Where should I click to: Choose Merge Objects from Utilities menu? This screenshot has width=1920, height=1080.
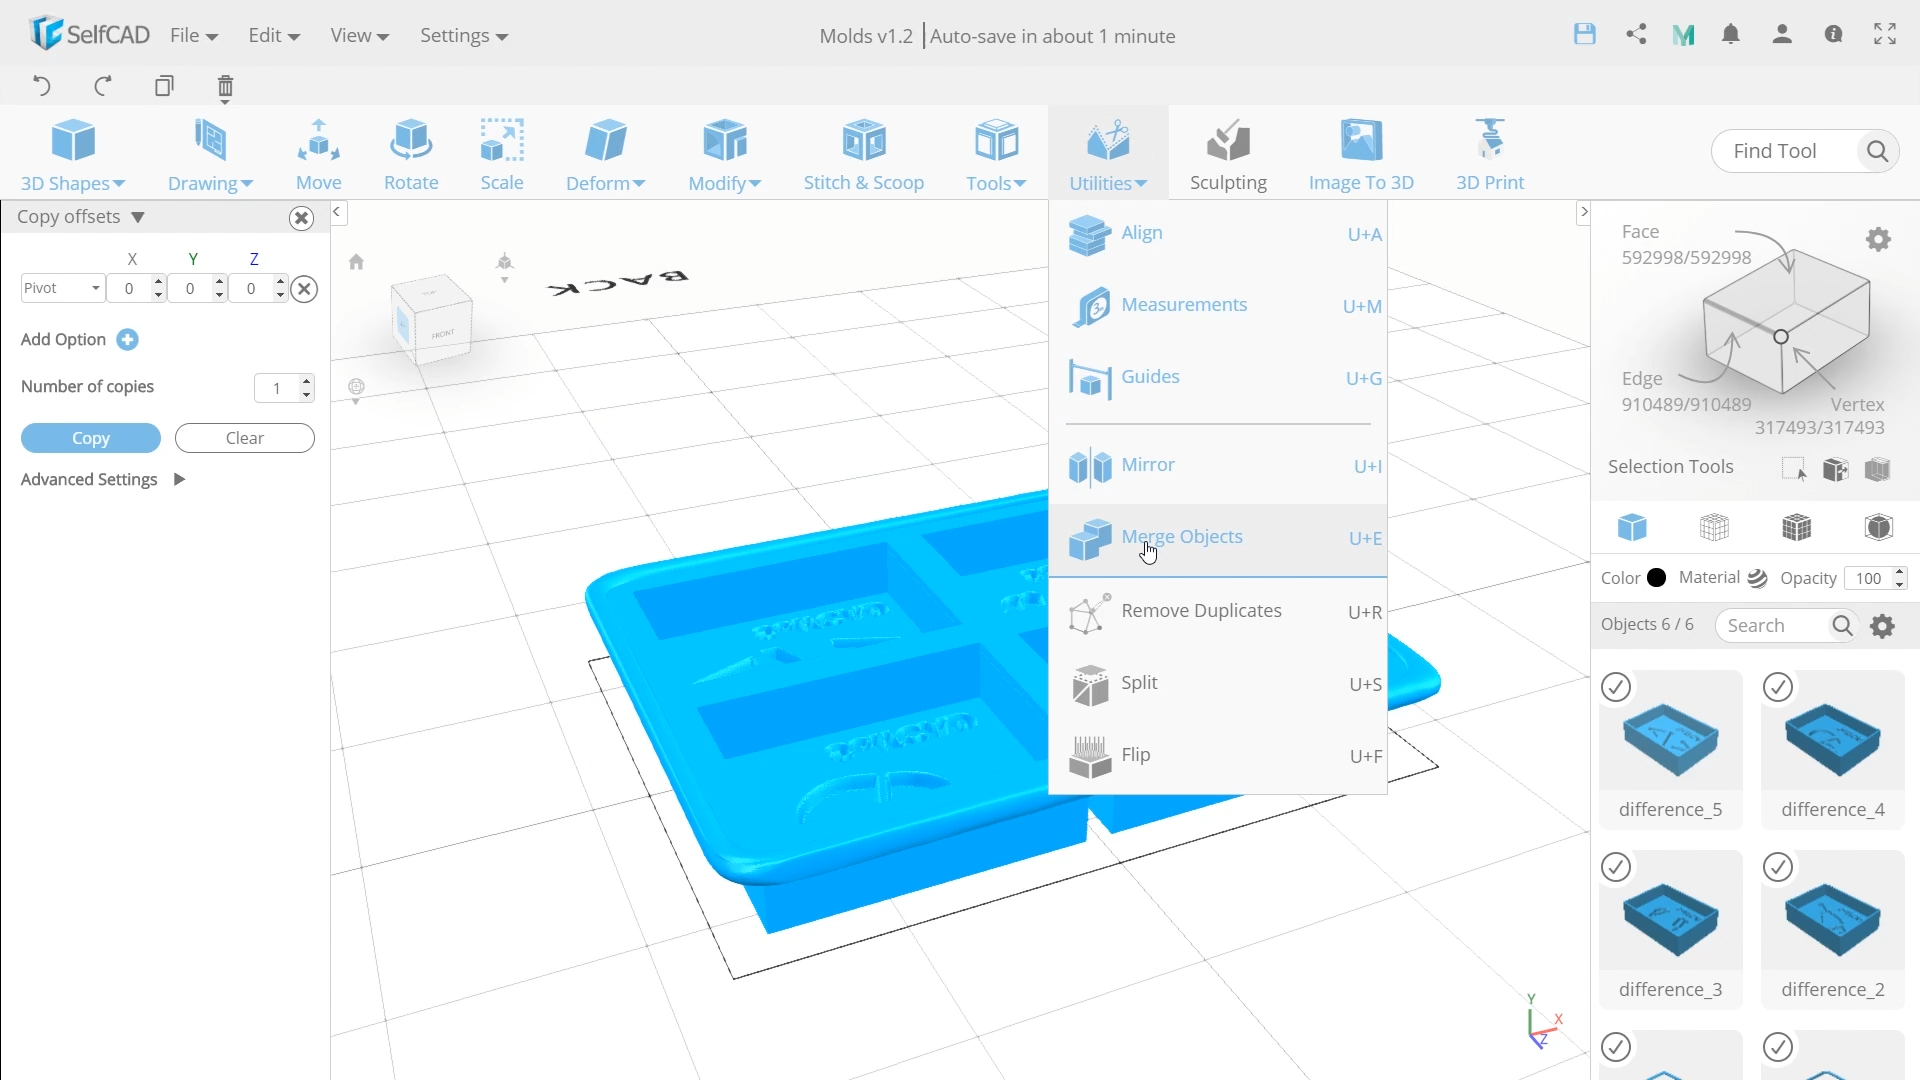[x=1217, y=540]
